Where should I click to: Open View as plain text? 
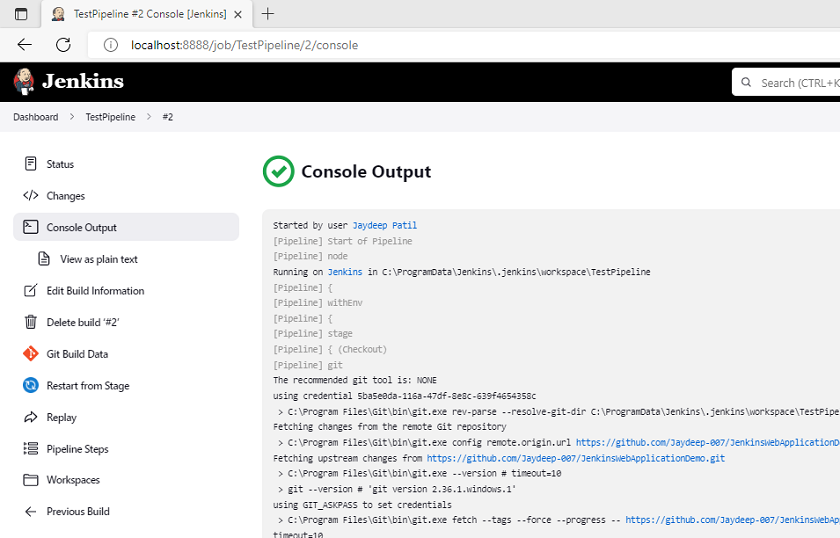[x=98, y=259]
